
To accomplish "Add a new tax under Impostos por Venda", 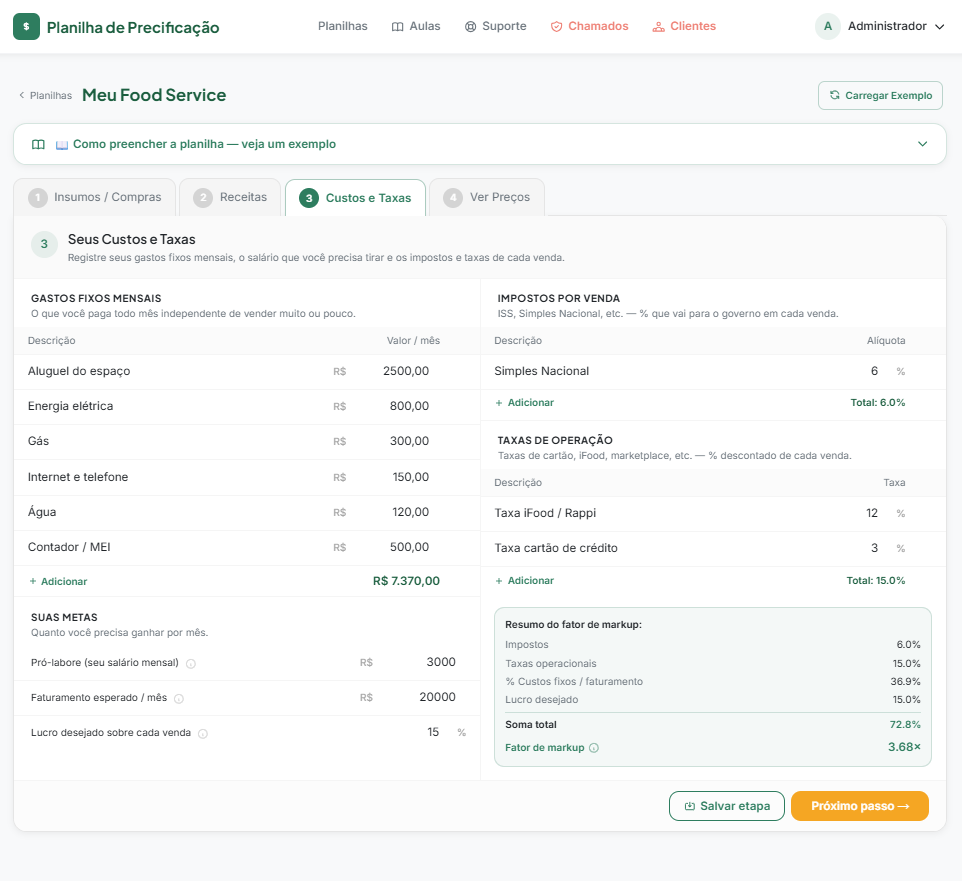I will 525,403.
